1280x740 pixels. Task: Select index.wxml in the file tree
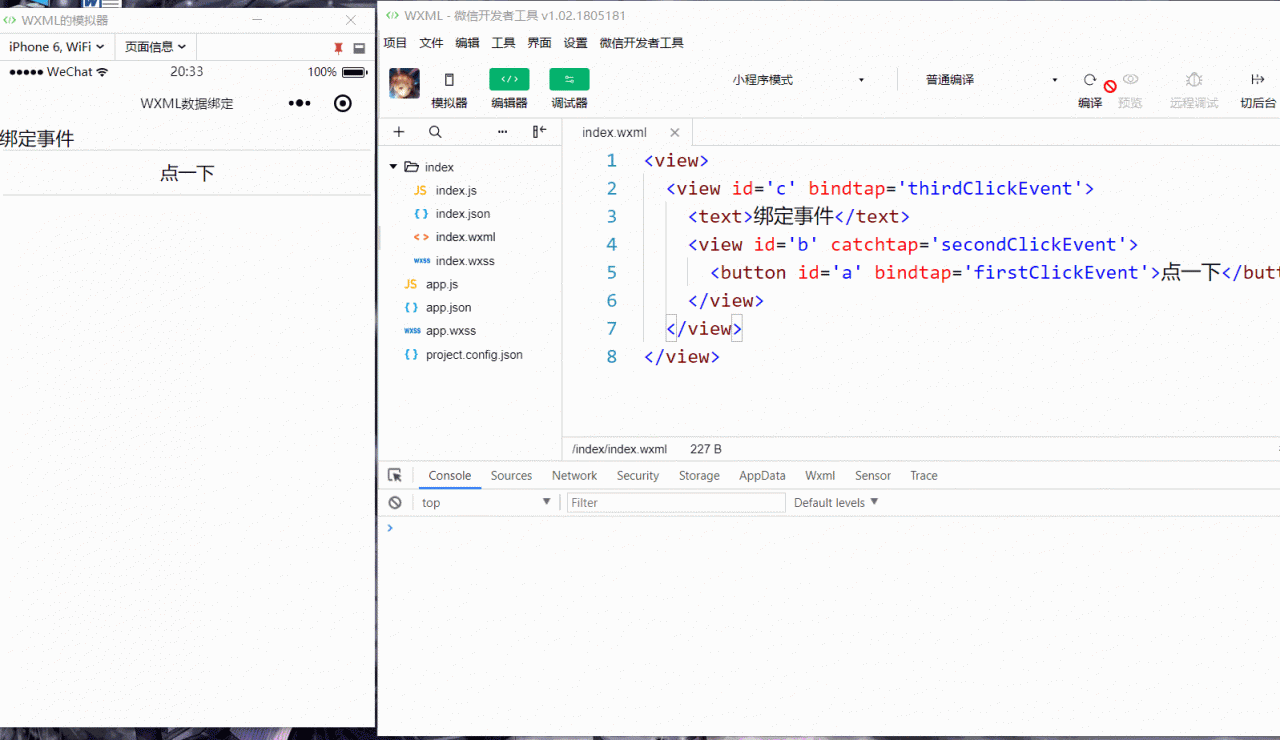coord(465,237)
